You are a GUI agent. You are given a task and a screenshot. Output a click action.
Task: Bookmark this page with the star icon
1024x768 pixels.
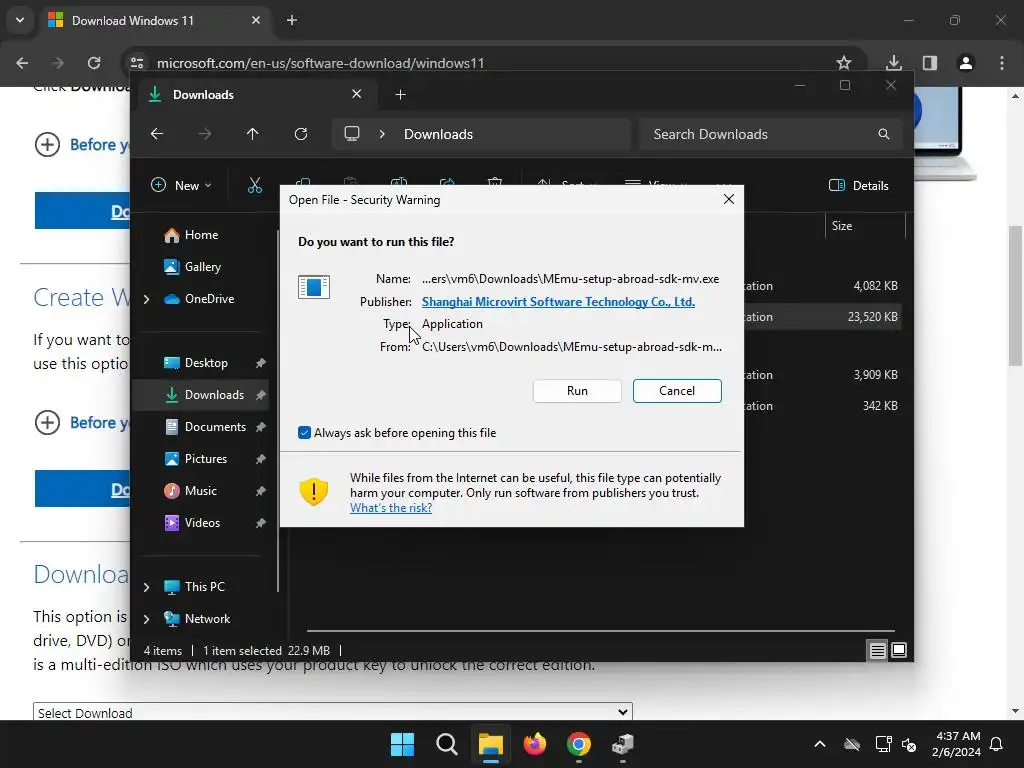click(x=844, y=63)
